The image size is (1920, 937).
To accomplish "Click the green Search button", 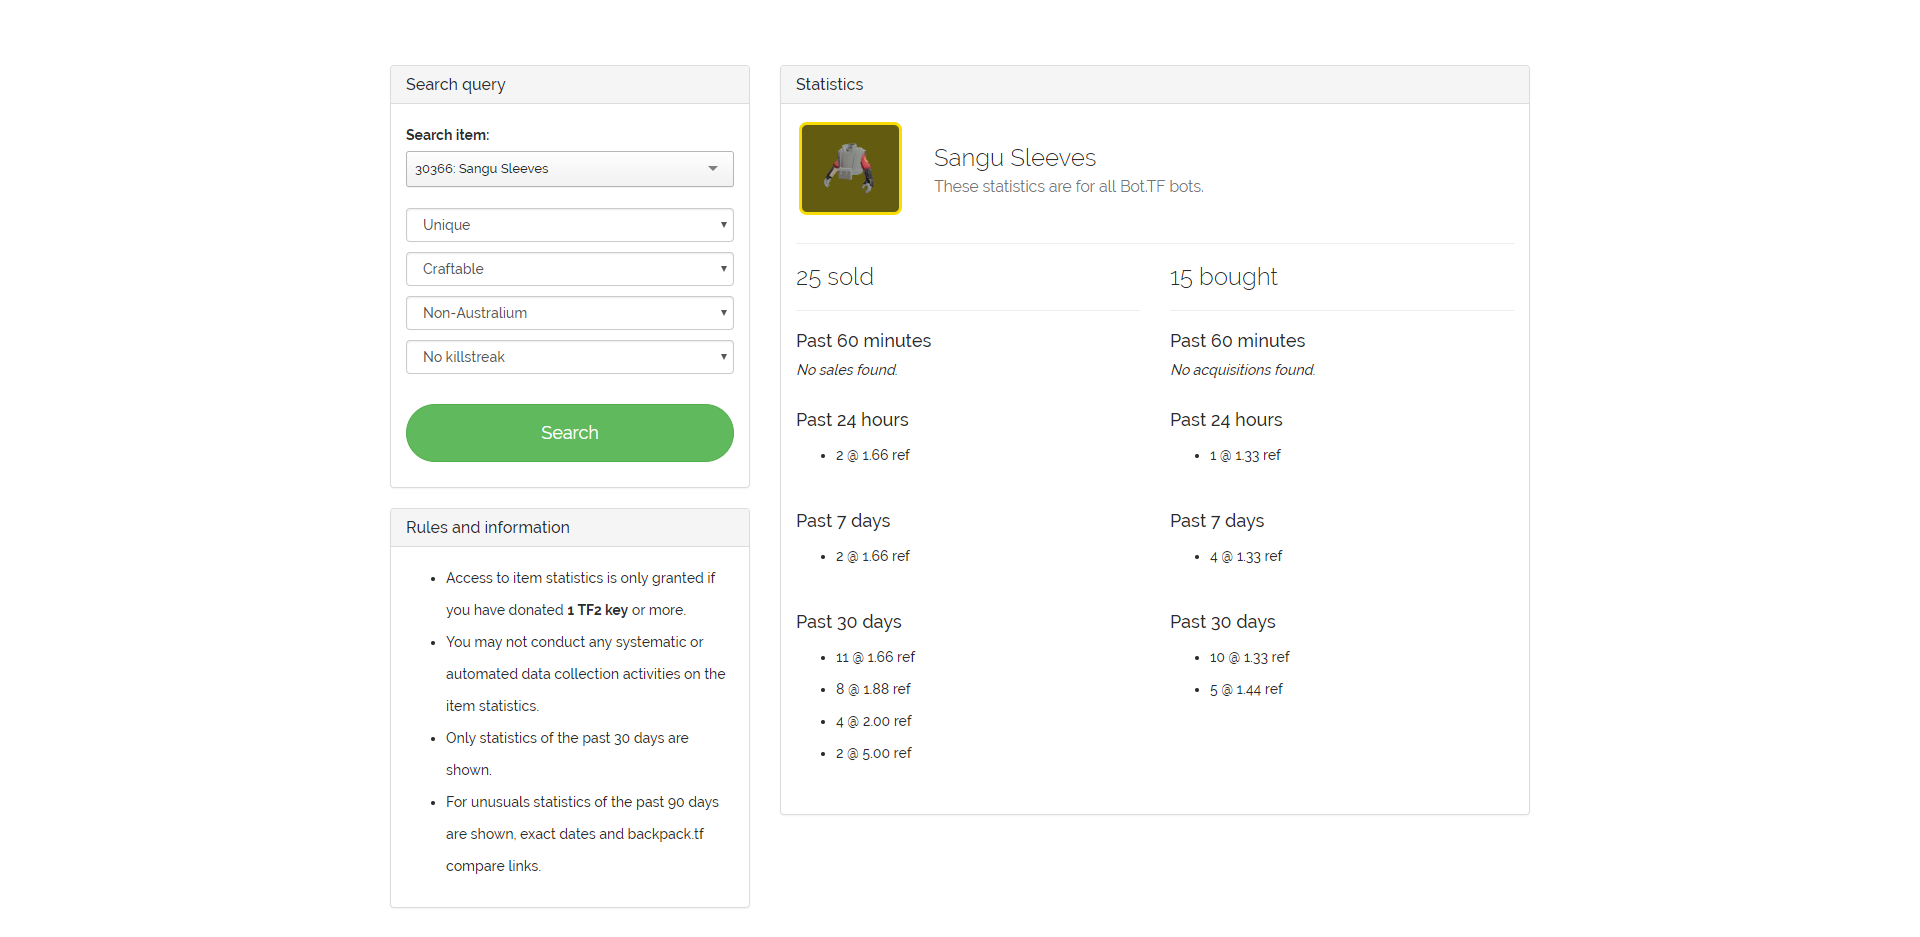I will [x=570, y=433].
